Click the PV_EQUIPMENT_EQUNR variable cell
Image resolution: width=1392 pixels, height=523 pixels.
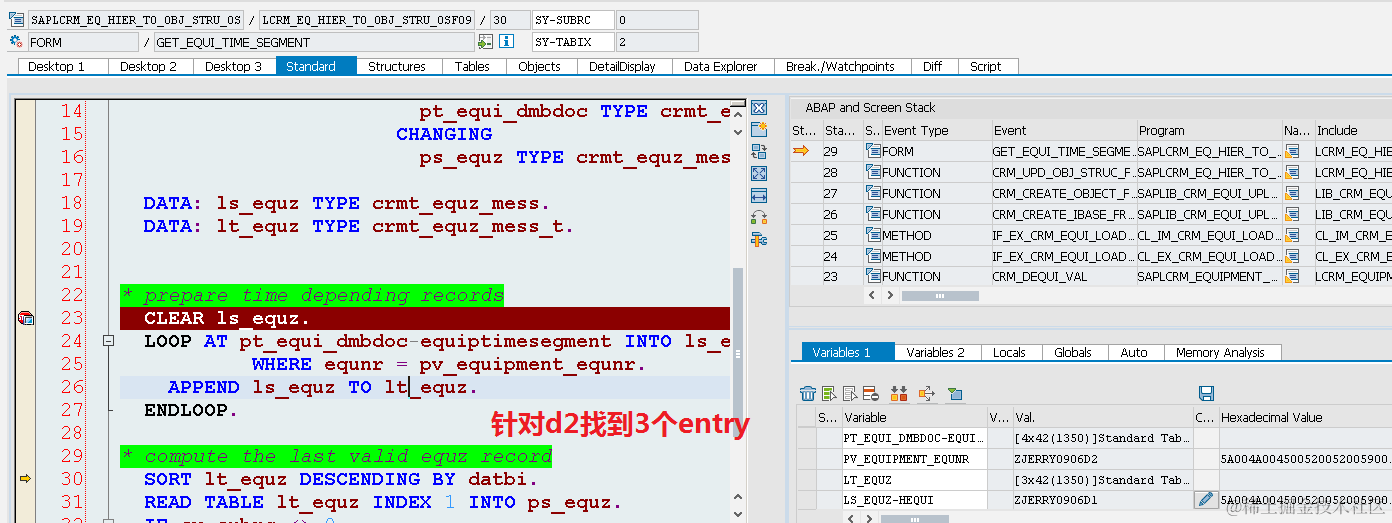pyautogui.click(x=914, y=459)
